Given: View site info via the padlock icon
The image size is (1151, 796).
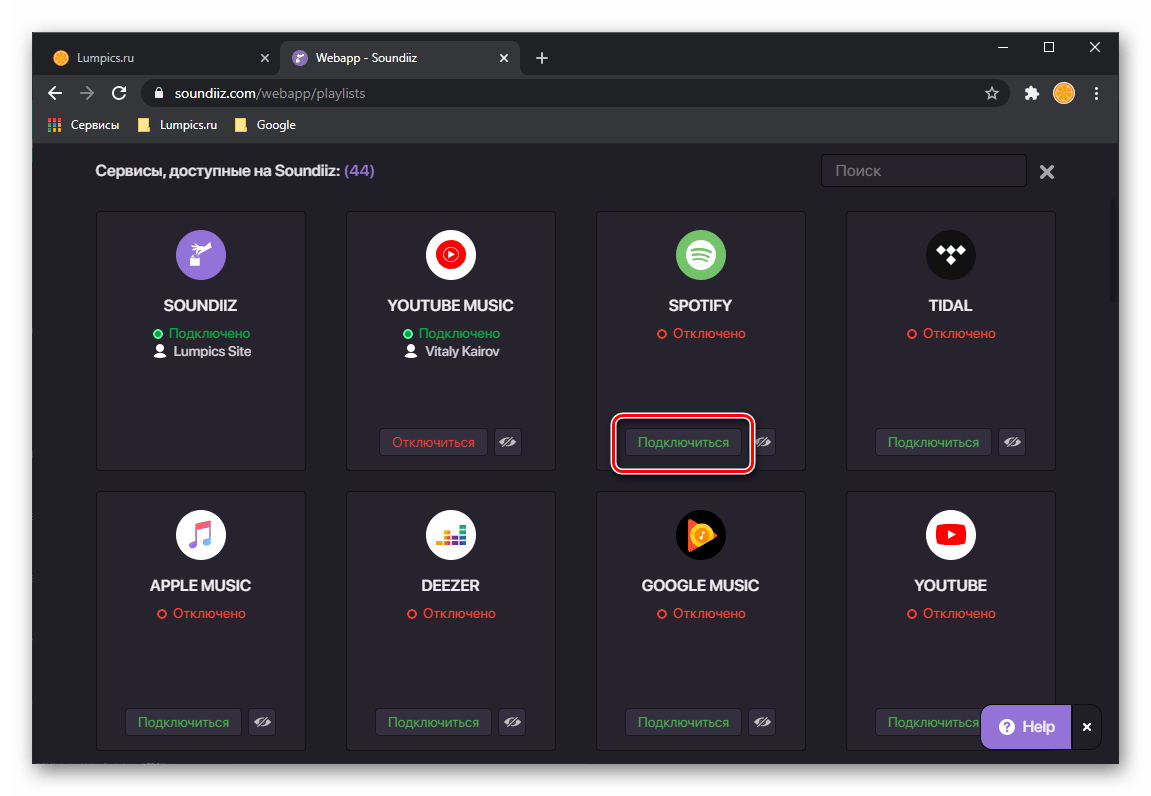Looking at the screenshot, I should pyautogui.click(x=159, y=93).
